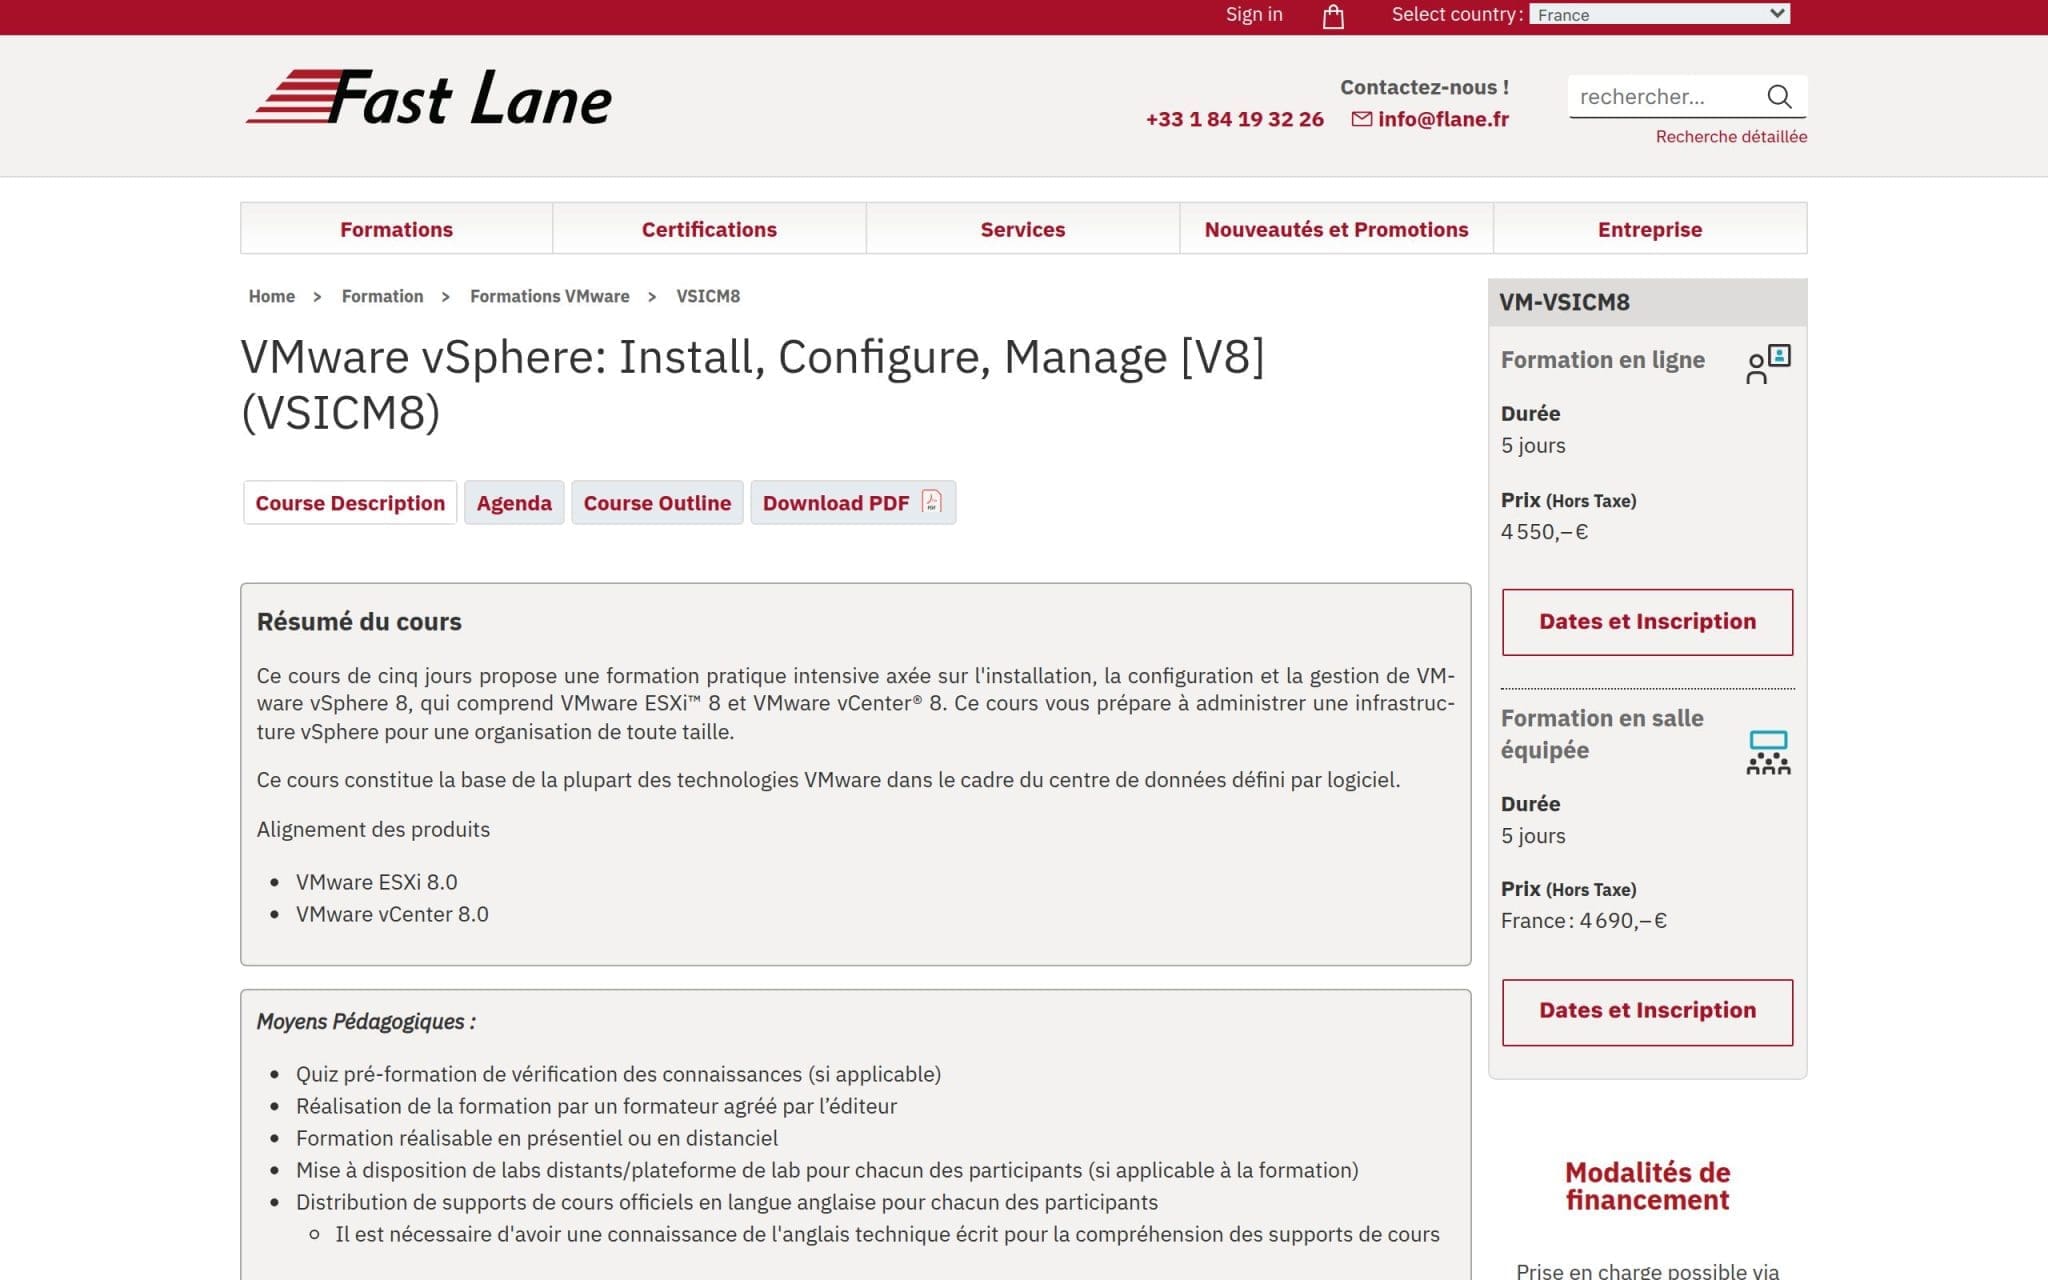The height and width of the screenshot is (1280, 2048).
Task: Click the Formation breadcrumb
Action: point(382,296)
